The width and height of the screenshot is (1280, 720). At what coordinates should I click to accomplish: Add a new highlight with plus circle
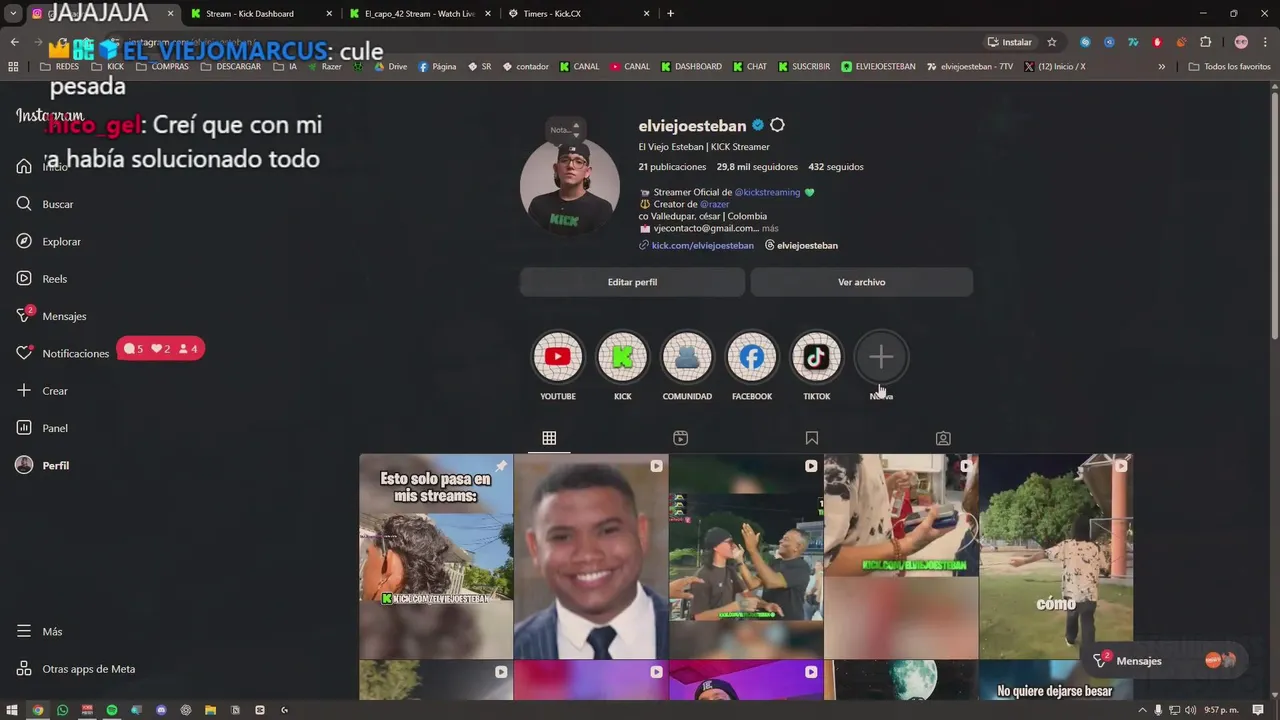(881, 357)
